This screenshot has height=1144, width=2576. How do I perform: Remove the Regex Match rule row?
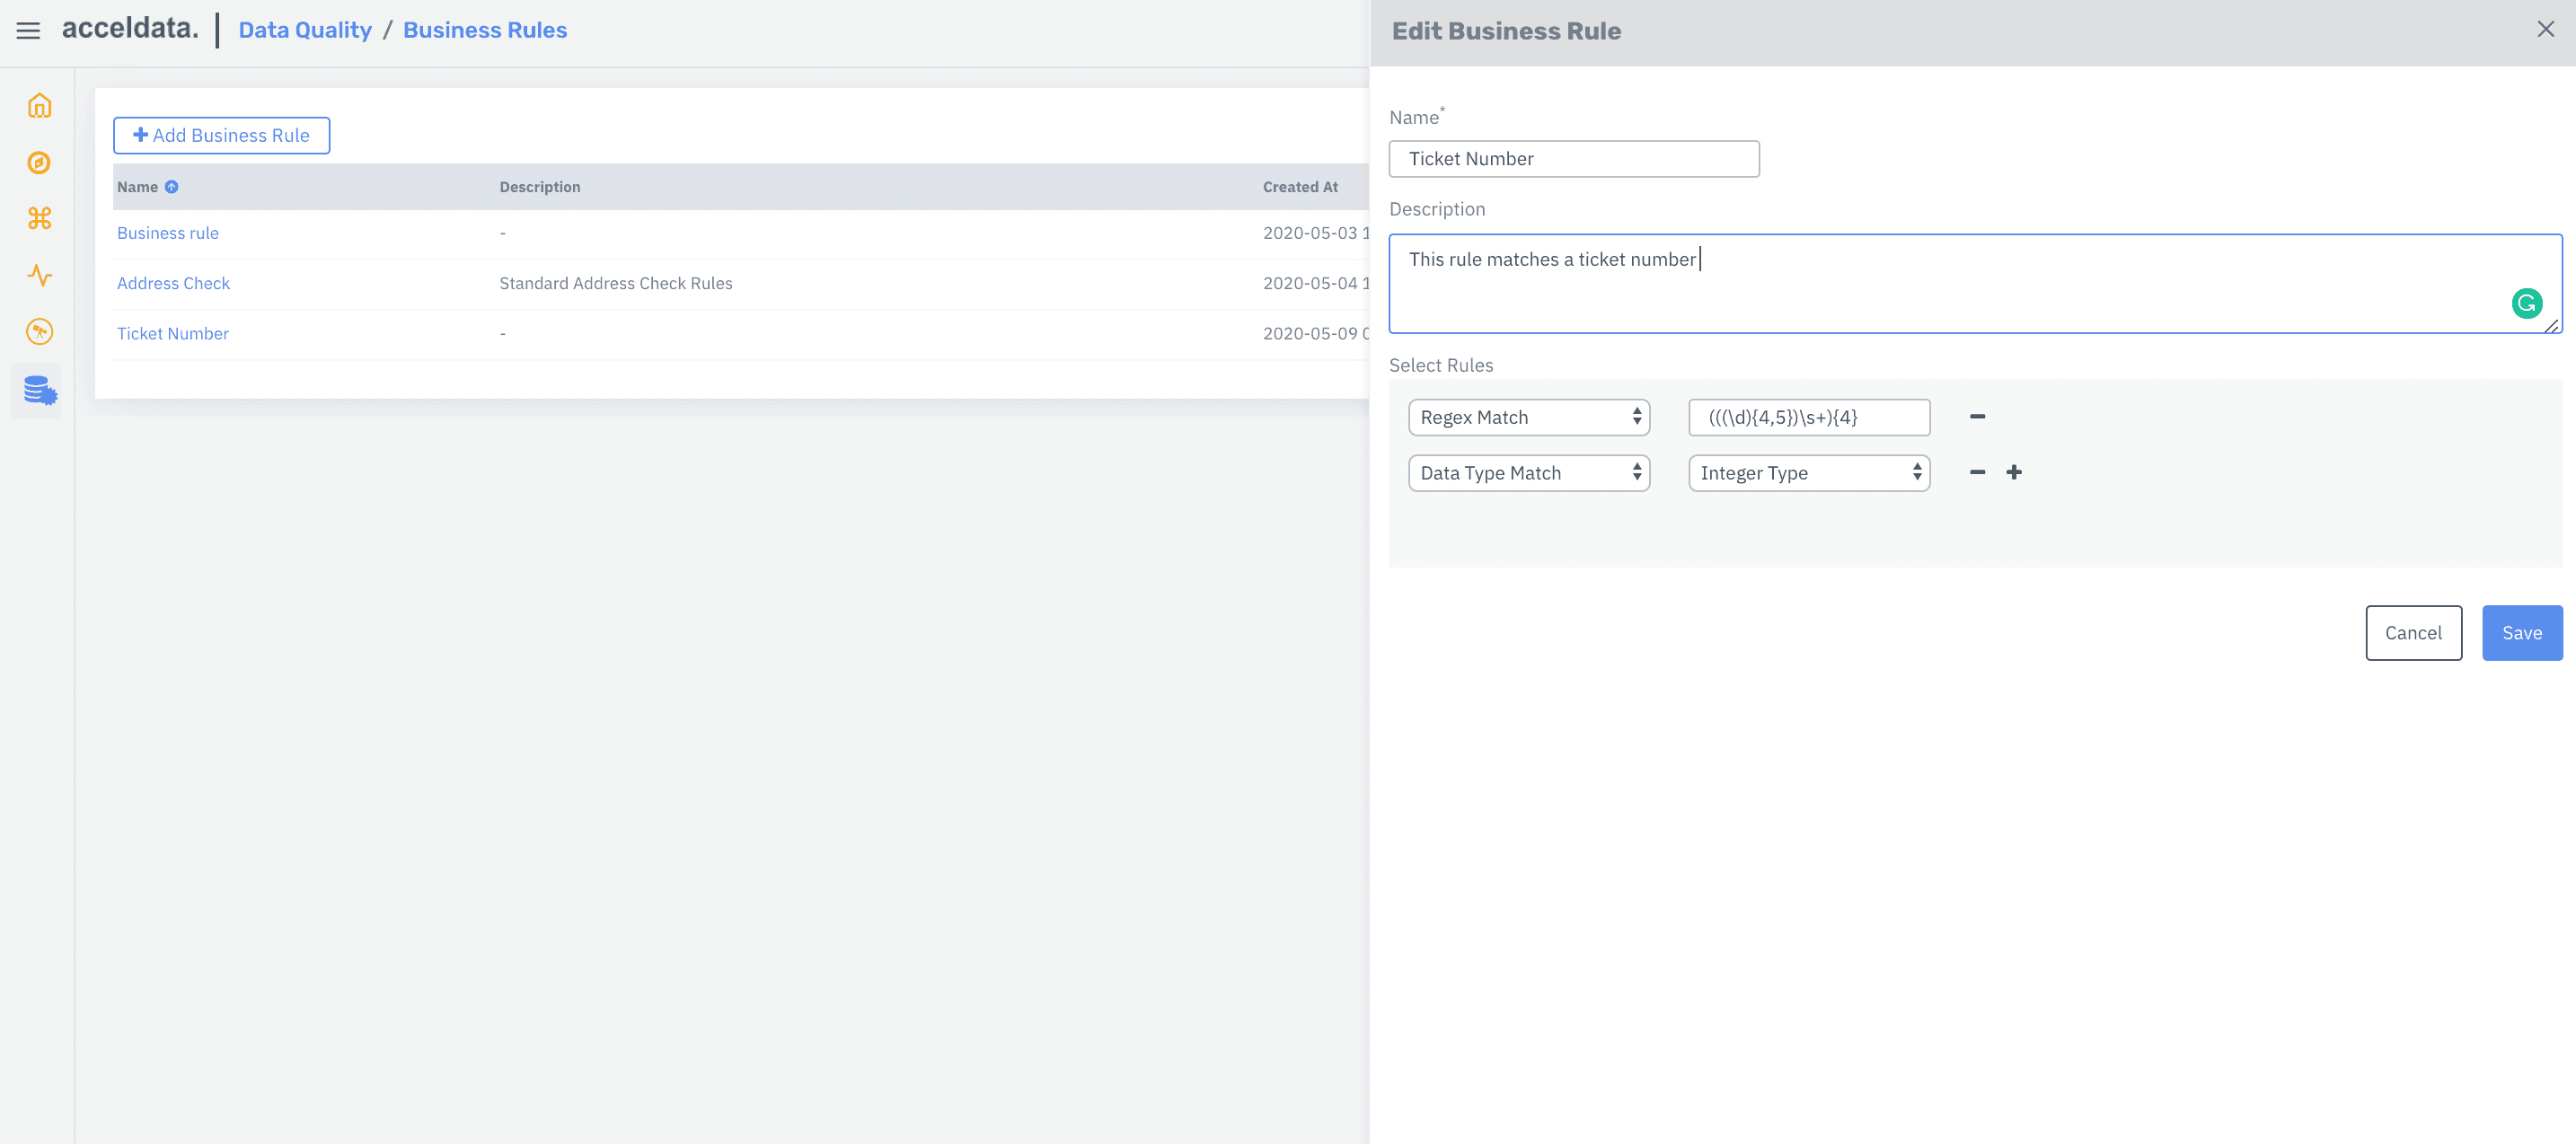coord(1977,416)
